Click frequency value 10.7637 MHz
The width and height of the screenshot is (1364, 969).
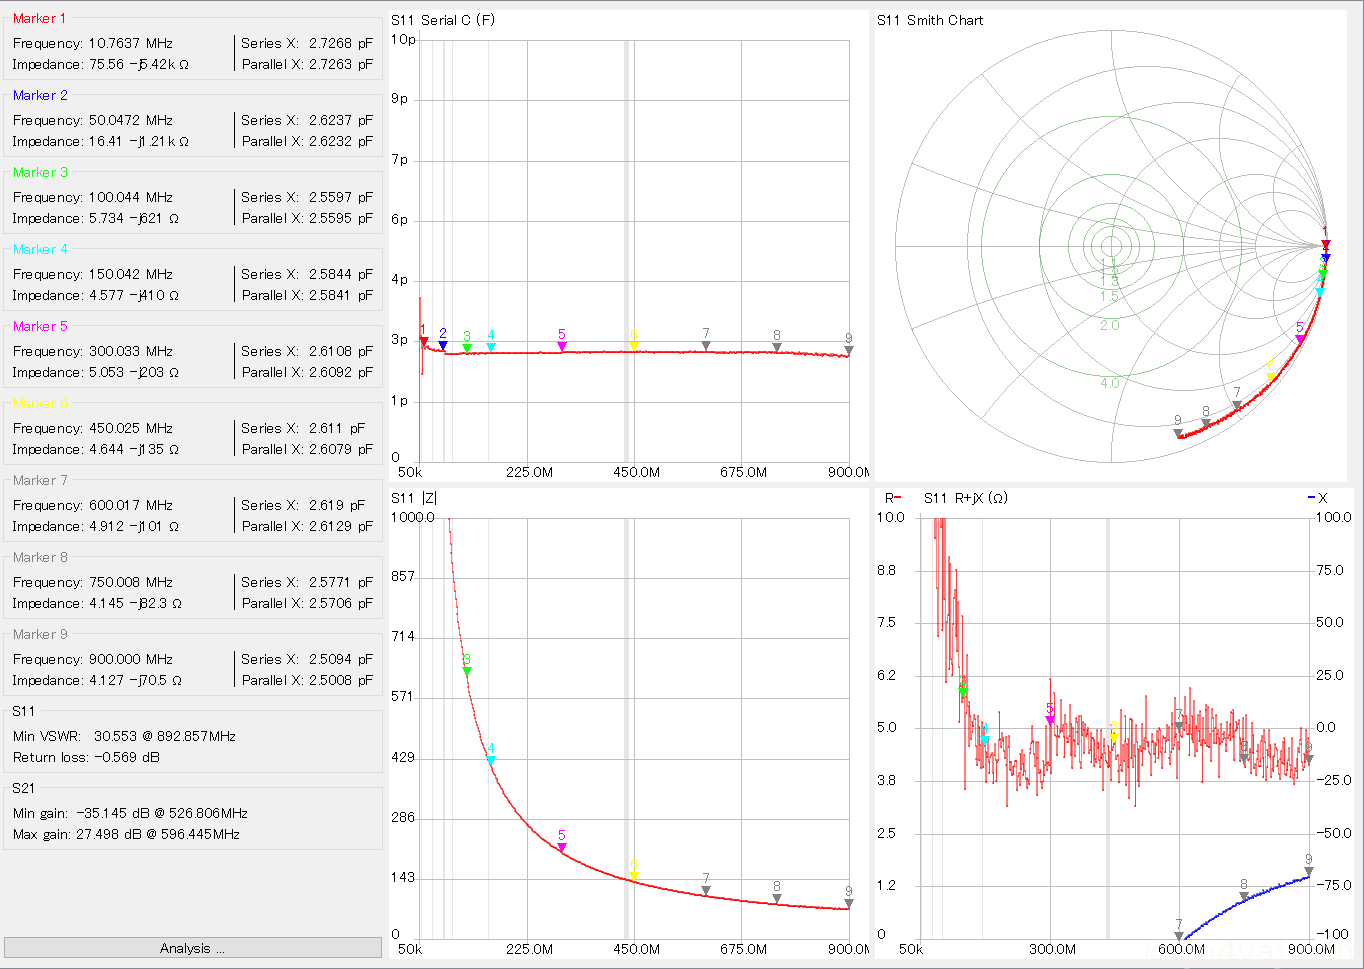[x=131, y=43]
